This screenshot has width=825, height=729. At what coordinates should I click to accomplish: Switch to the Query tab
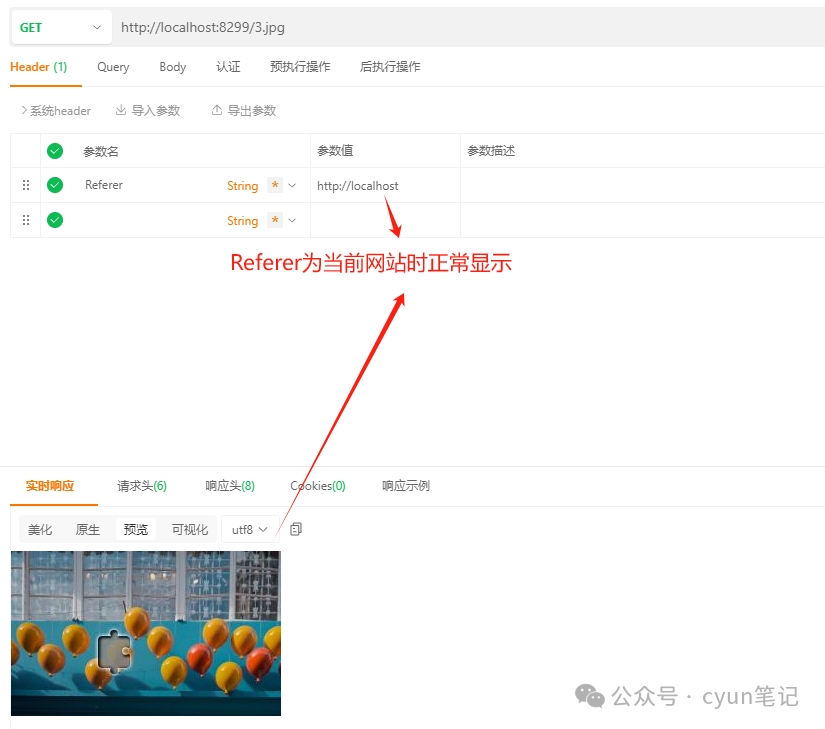click(113, 67)
